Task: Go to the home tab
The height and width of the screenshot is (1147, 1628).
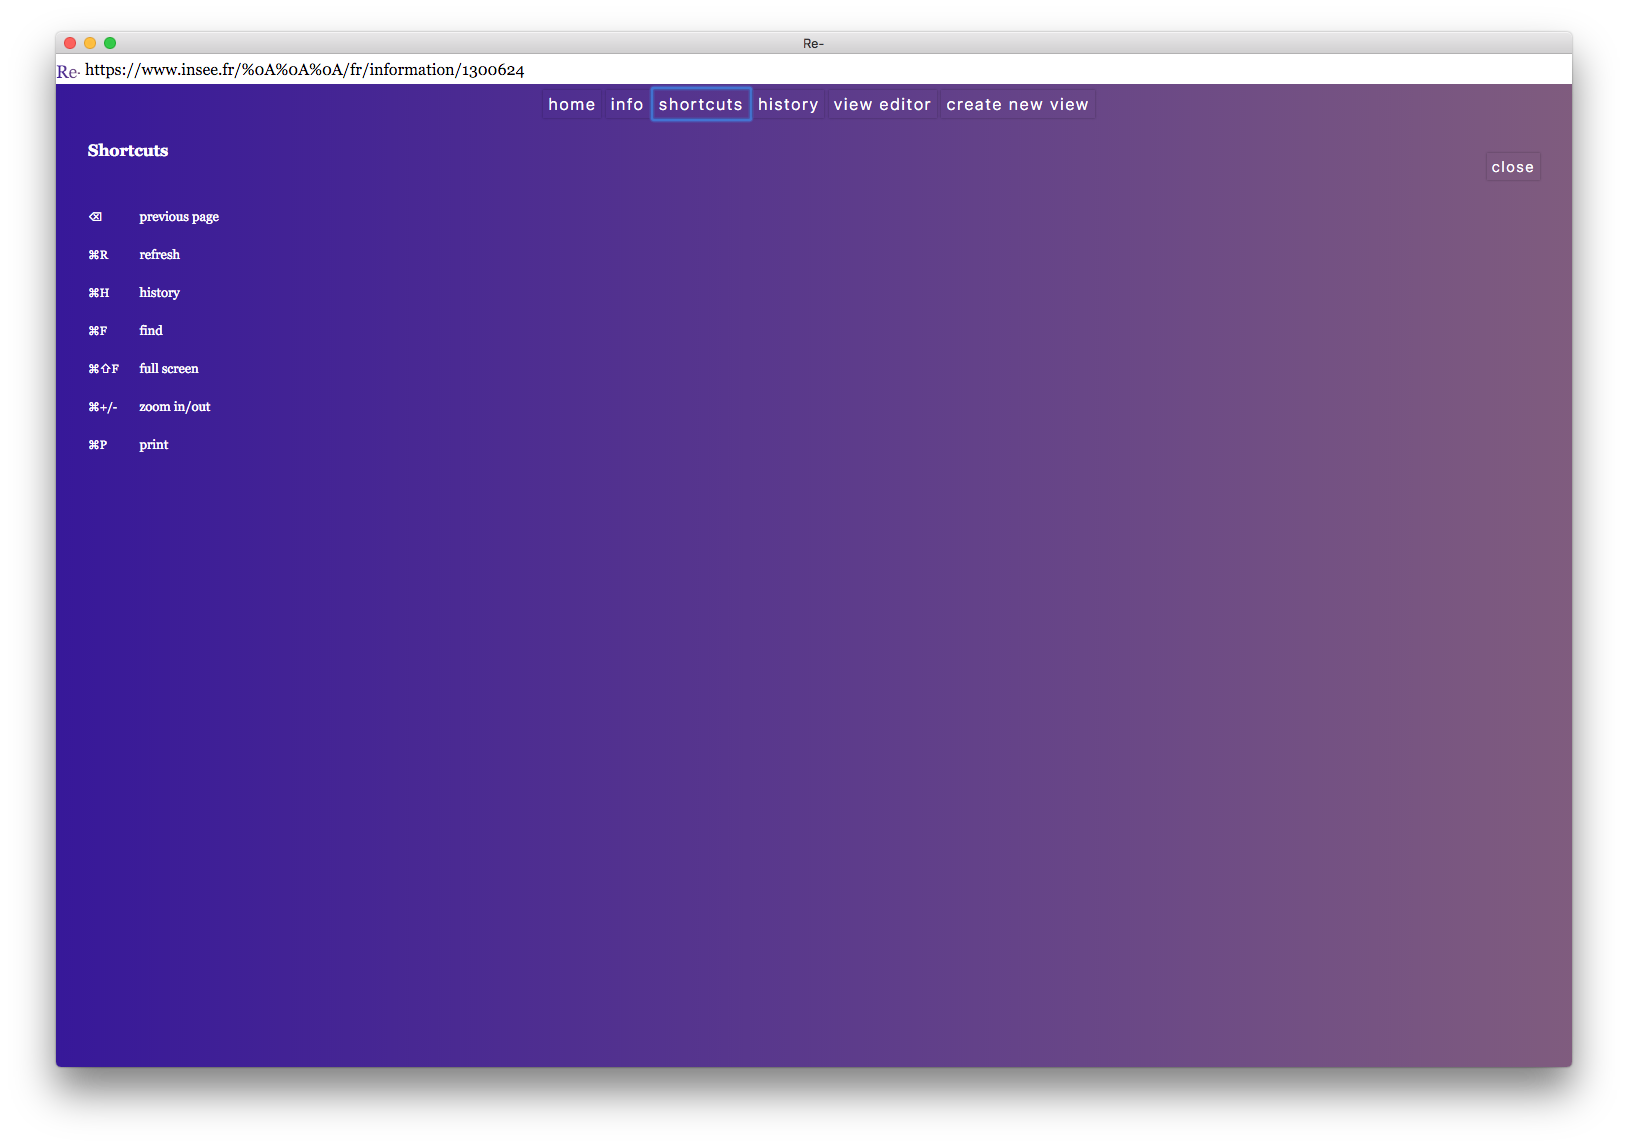Action: [x=571, y=105]
